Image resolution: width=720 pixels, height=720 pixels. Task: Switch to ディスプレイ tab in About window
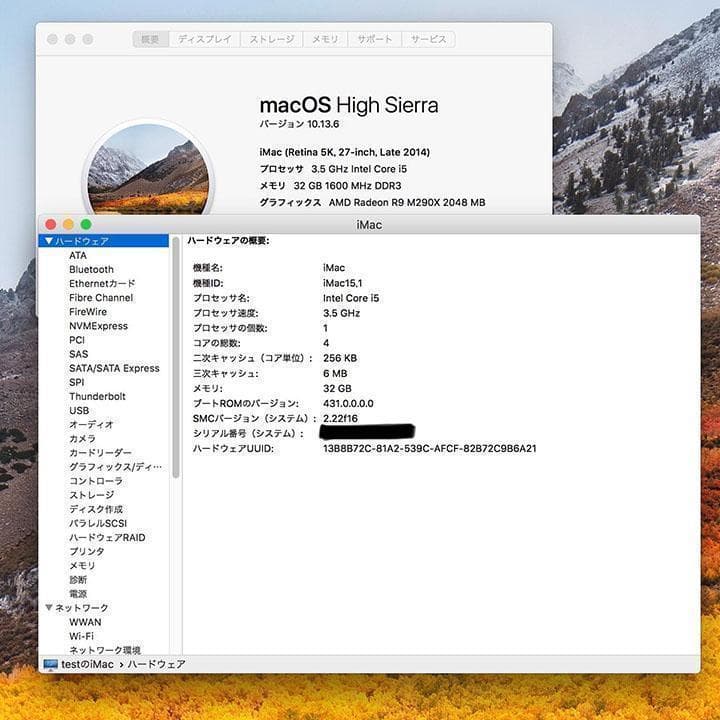click(204, 39)
